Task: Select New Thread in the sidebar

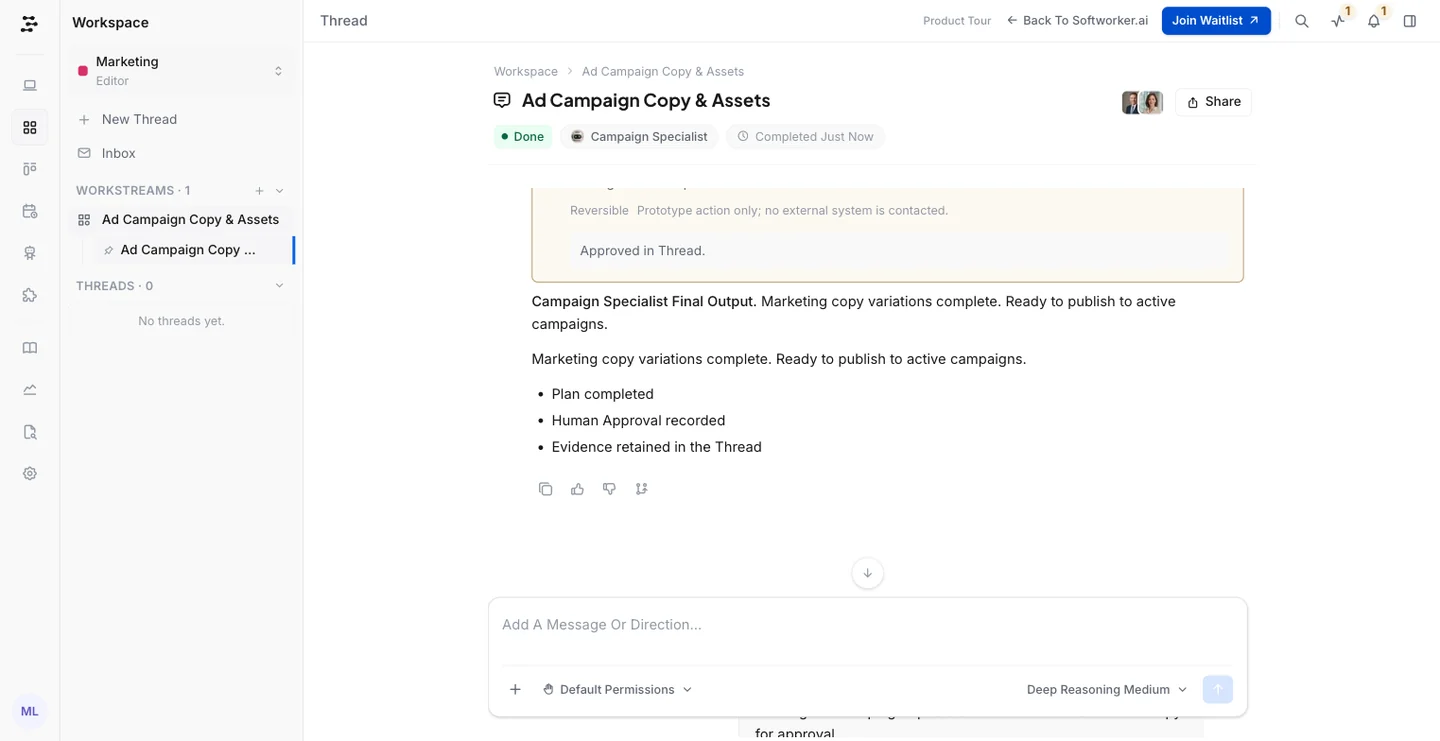Action: pyautogui.click(x=181, y=119)
